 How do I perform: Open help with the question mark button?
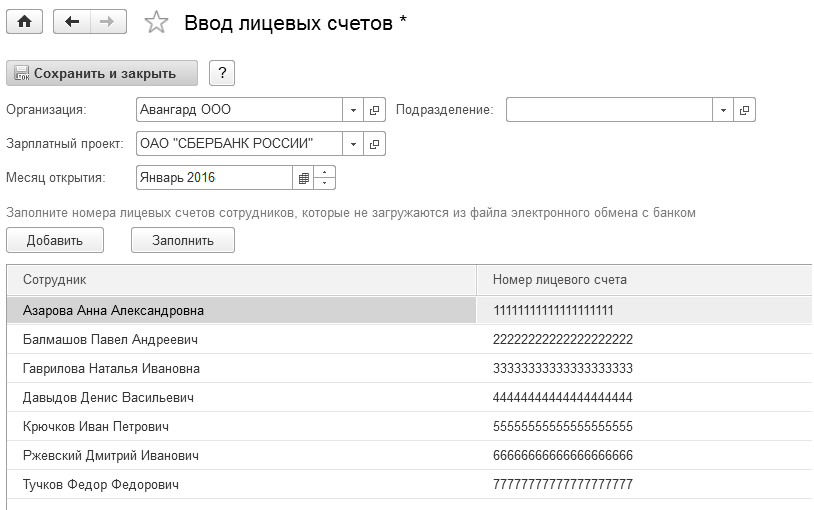(221, 73)
